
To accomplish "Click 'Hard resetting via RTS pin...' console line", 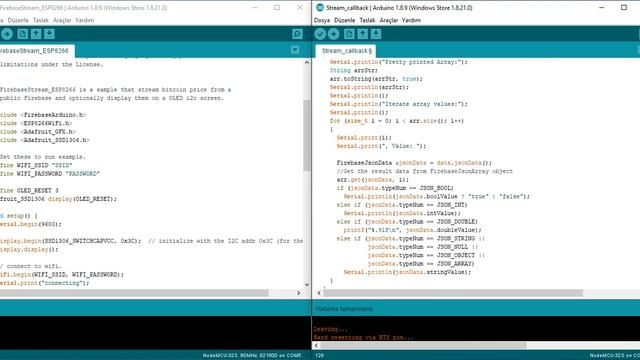I will click(363, 338).
